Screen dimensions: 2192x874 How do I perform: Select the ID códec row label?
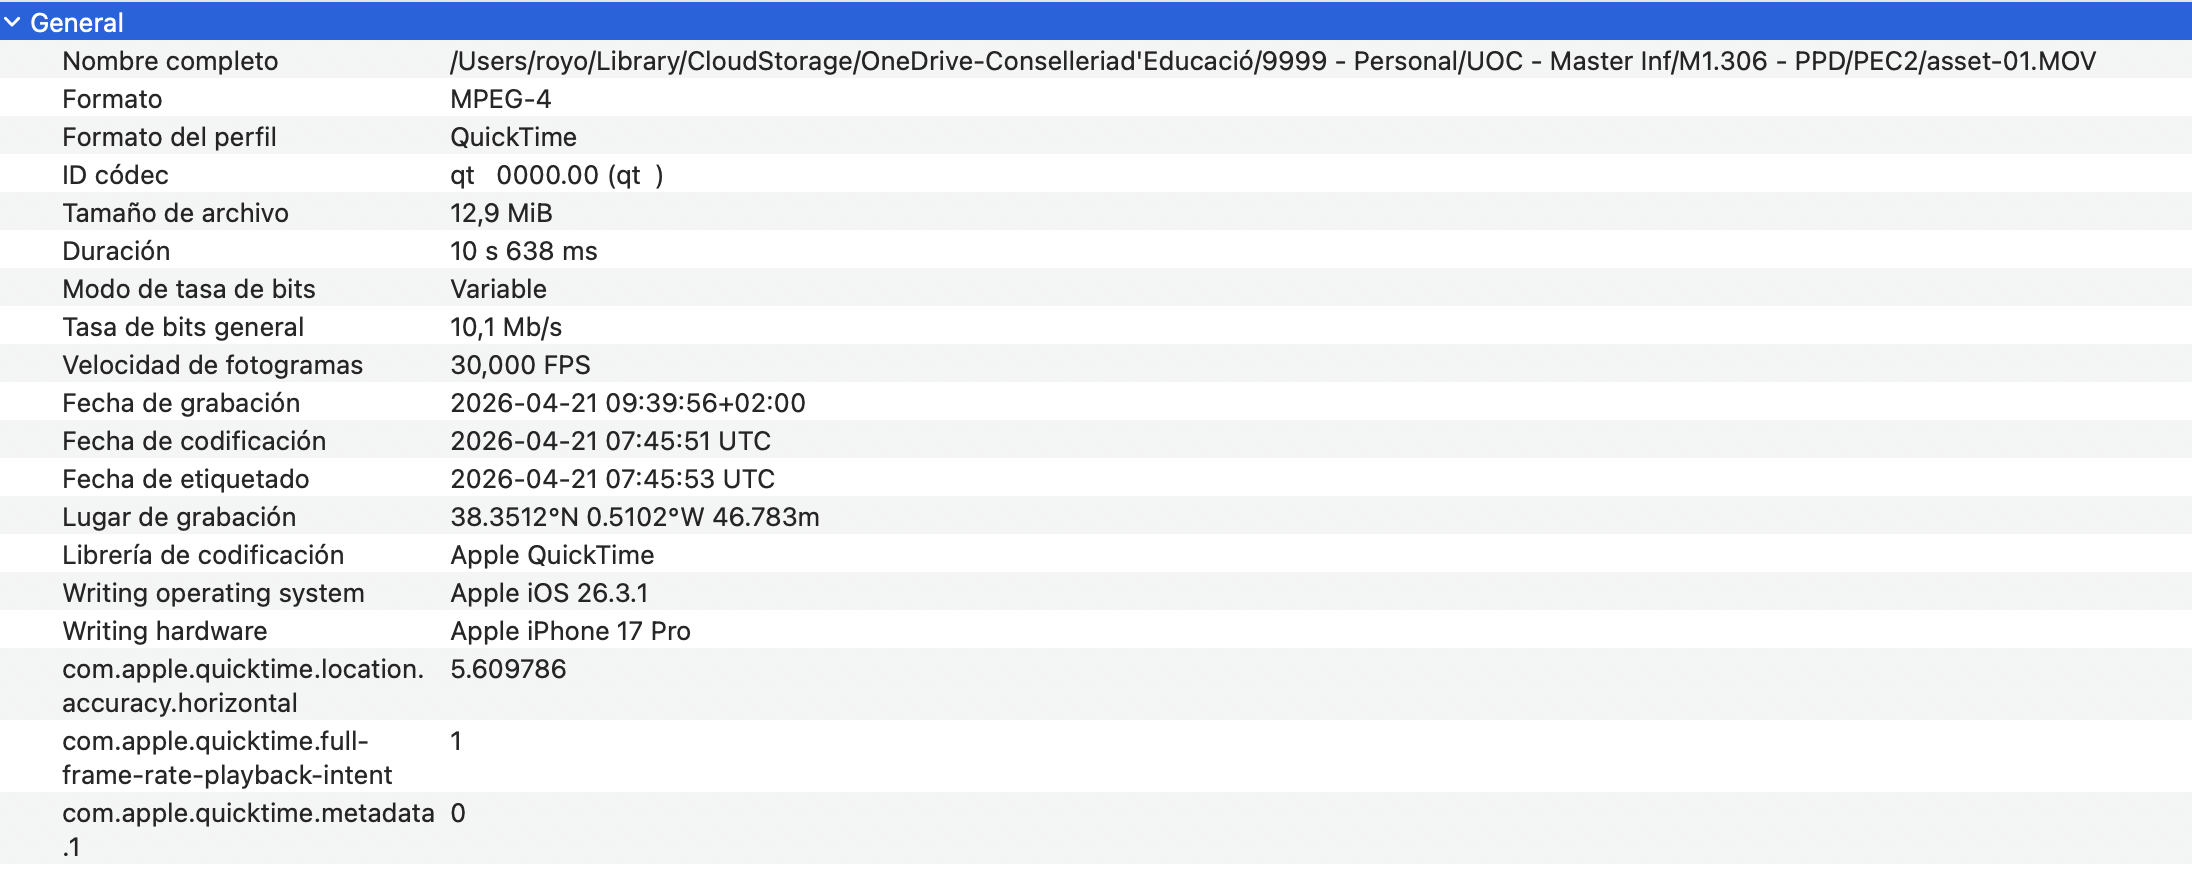tap(115, 175)
